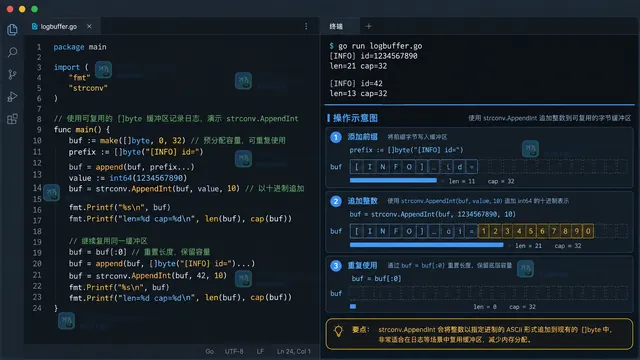Click the Ln 24, Col 1 cursor position
Screen dimensions: 640x360
pos(293,351)
